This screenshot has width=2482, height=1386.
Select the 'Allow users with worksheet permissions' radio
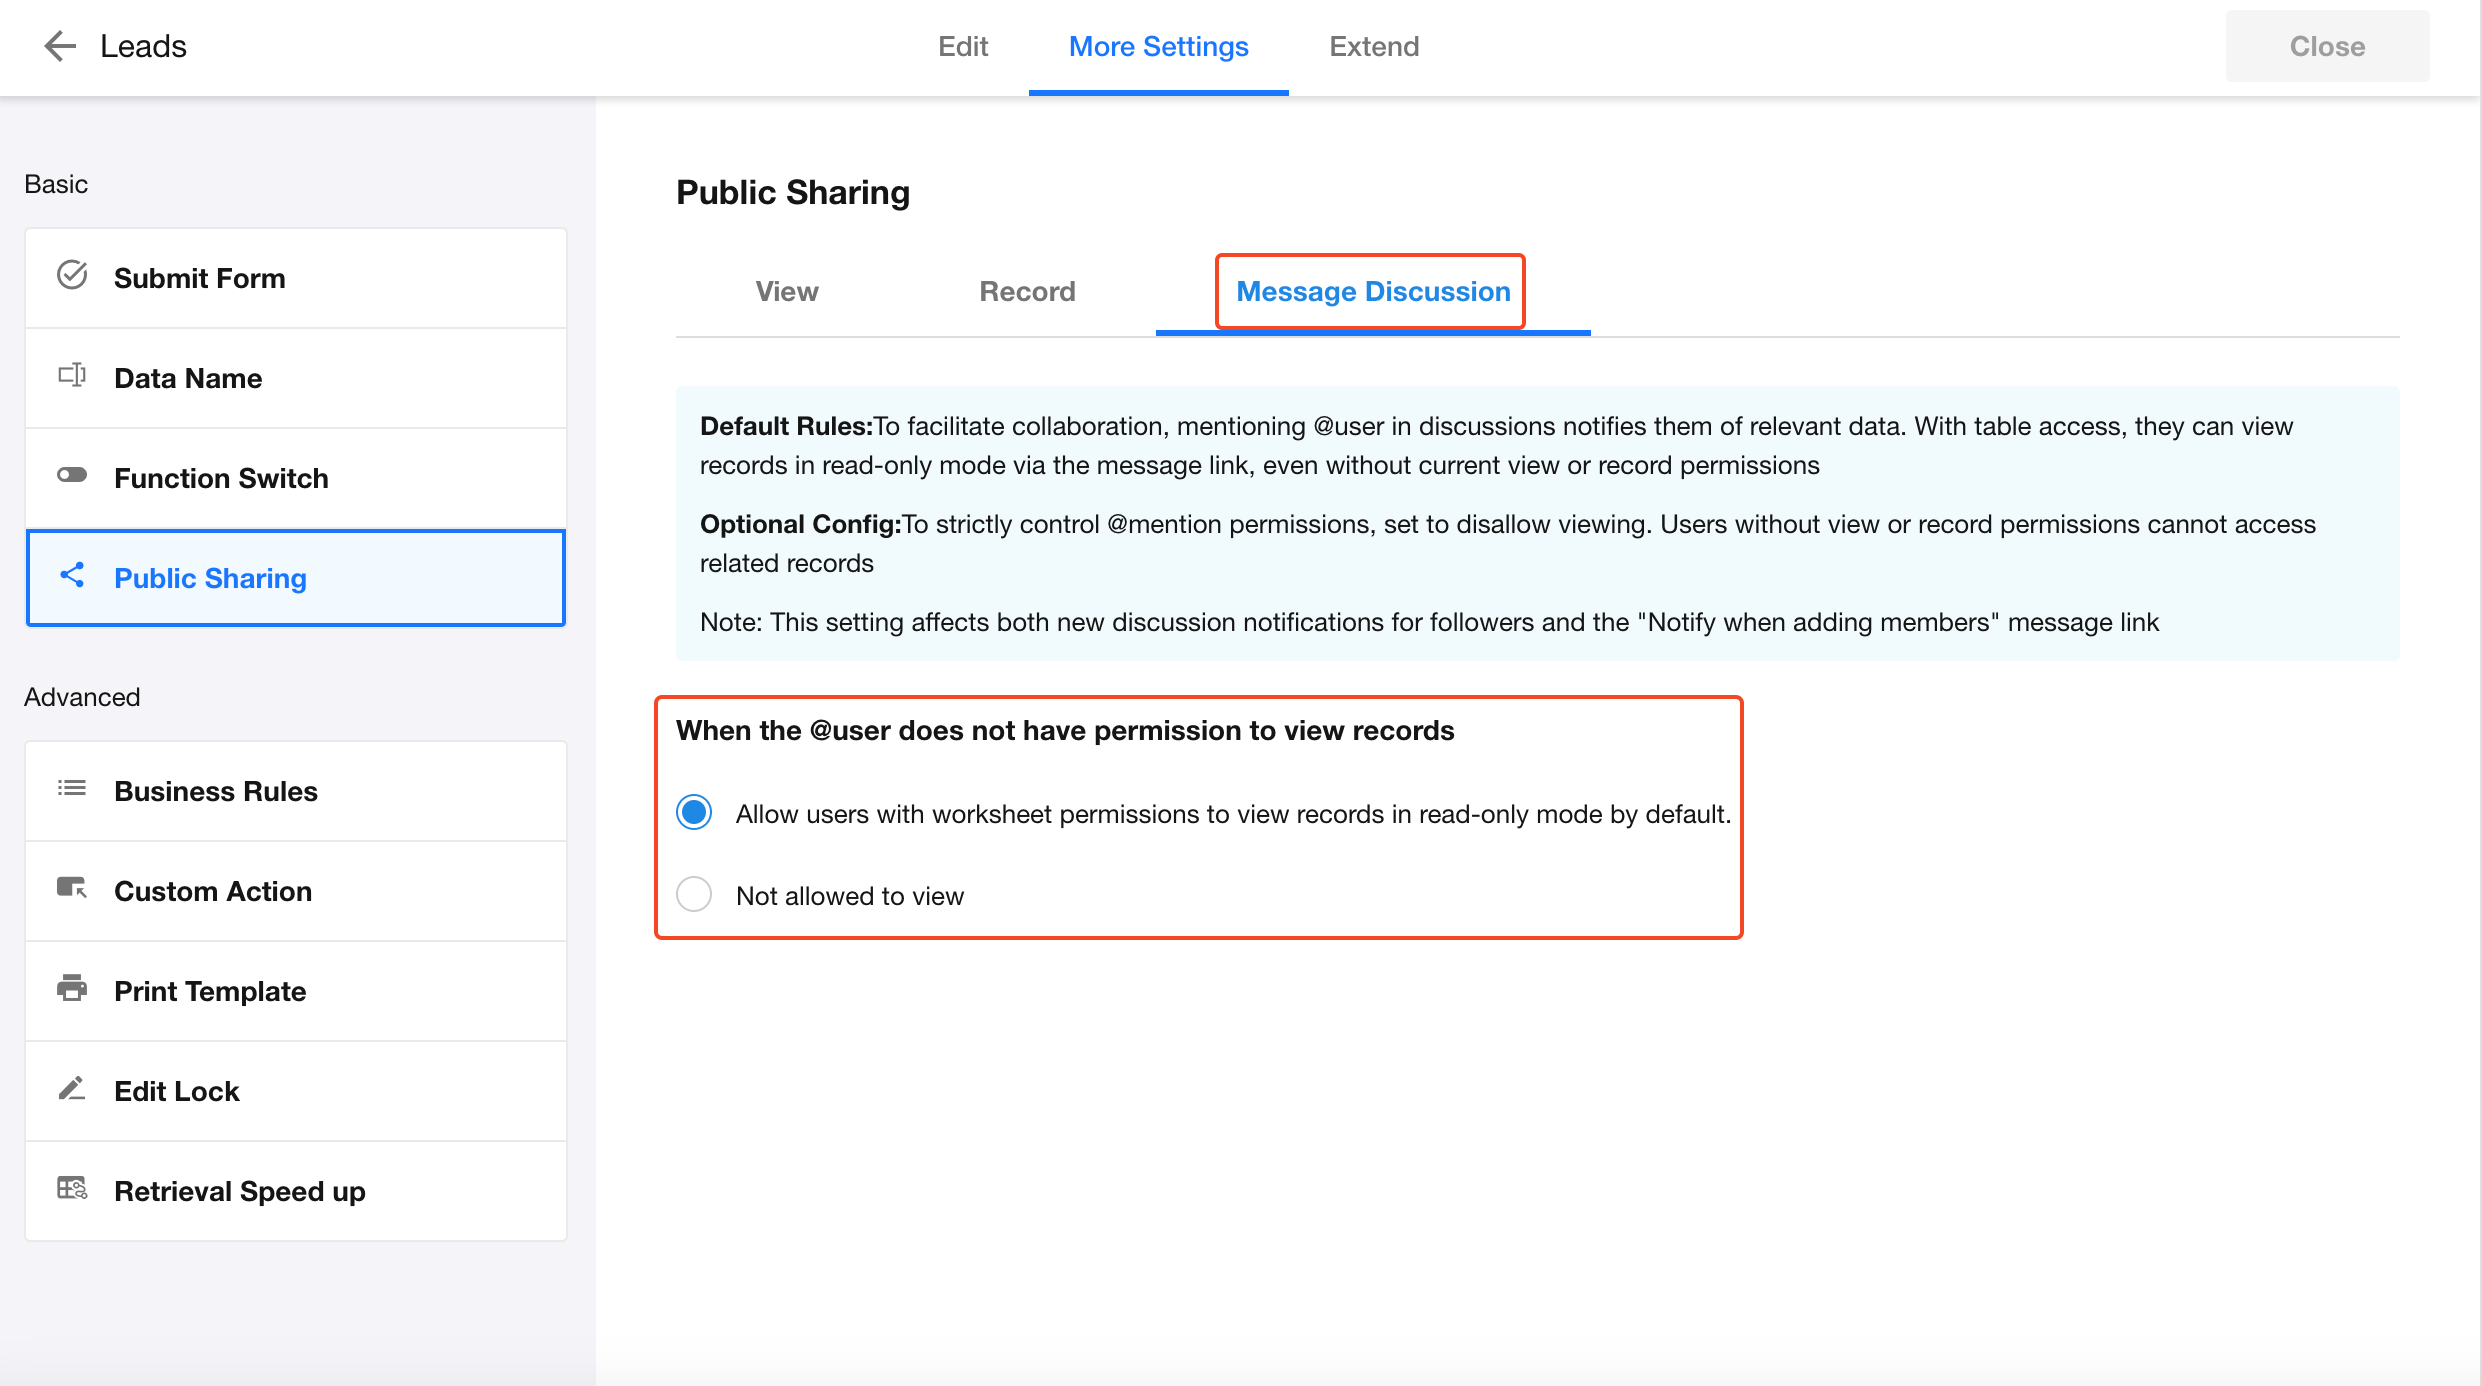point(694,812)
